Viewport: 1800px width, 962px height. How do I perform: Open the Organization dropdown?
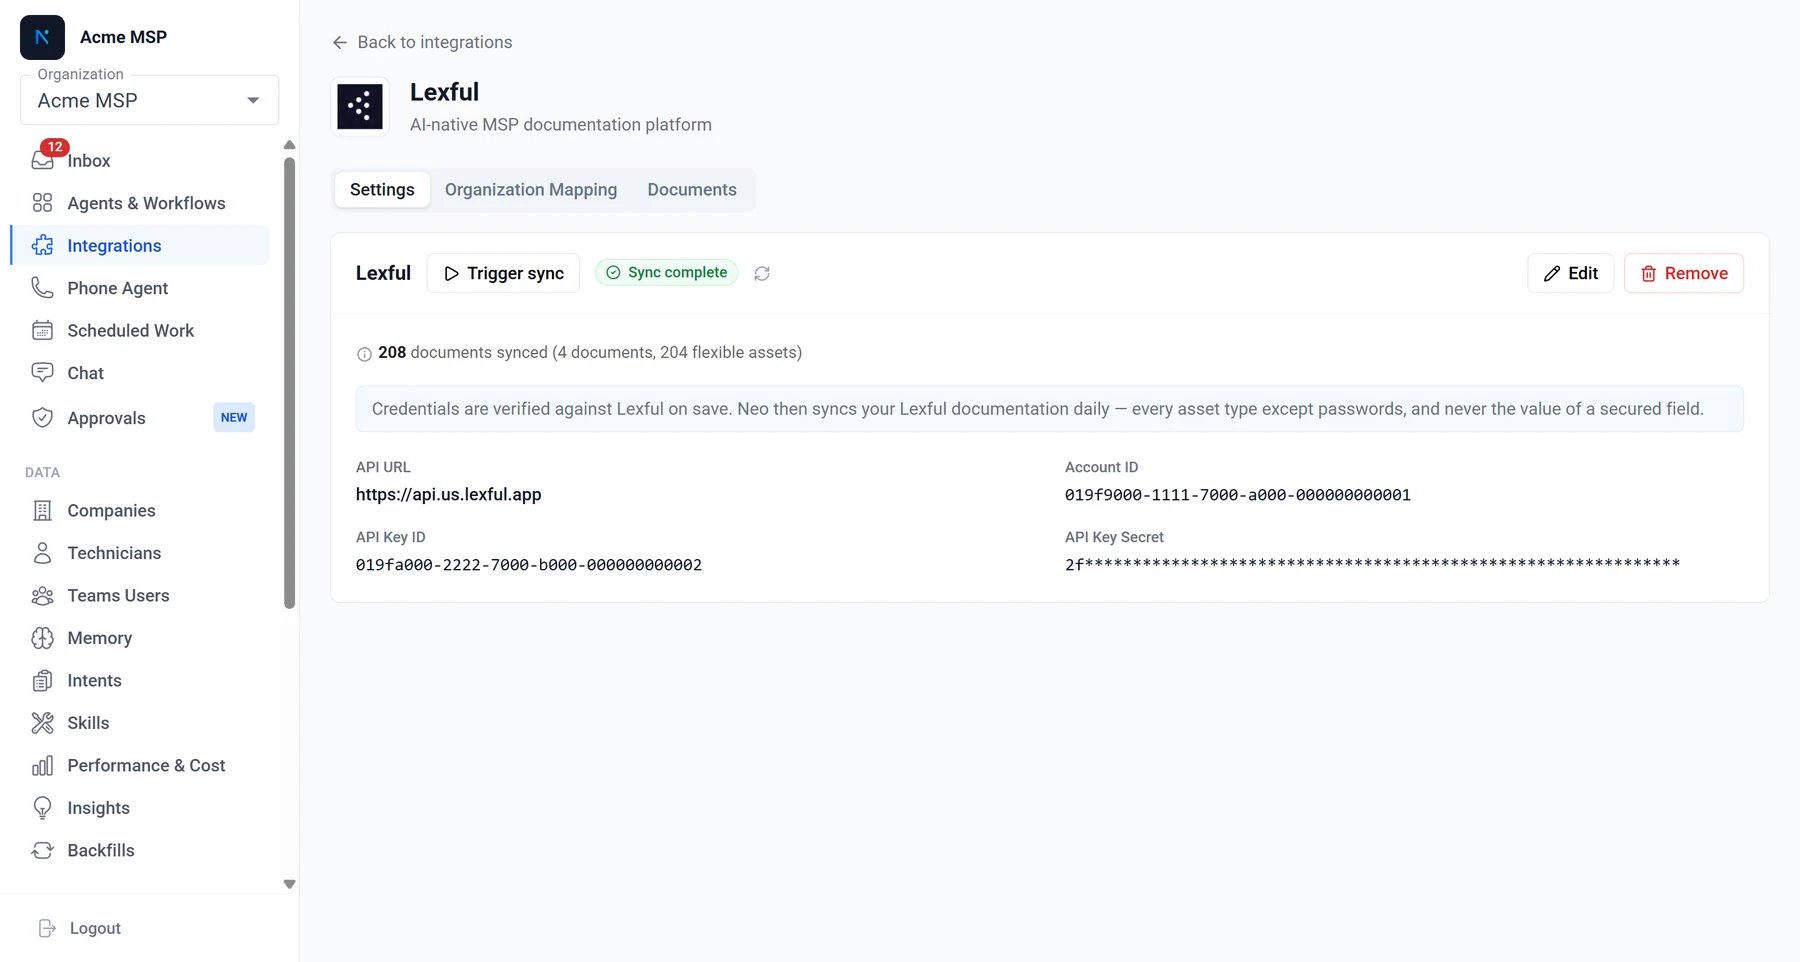(x=149, y=100)
